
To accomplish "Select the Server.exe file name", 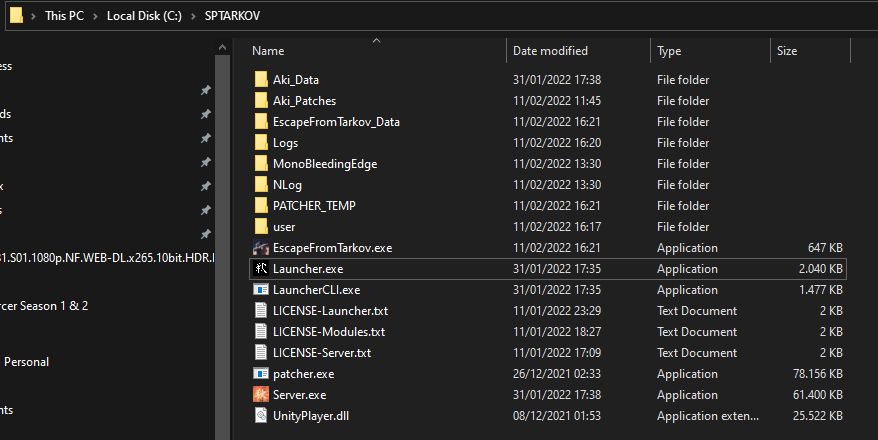I will pyautogui.click(x=300, y=395).
